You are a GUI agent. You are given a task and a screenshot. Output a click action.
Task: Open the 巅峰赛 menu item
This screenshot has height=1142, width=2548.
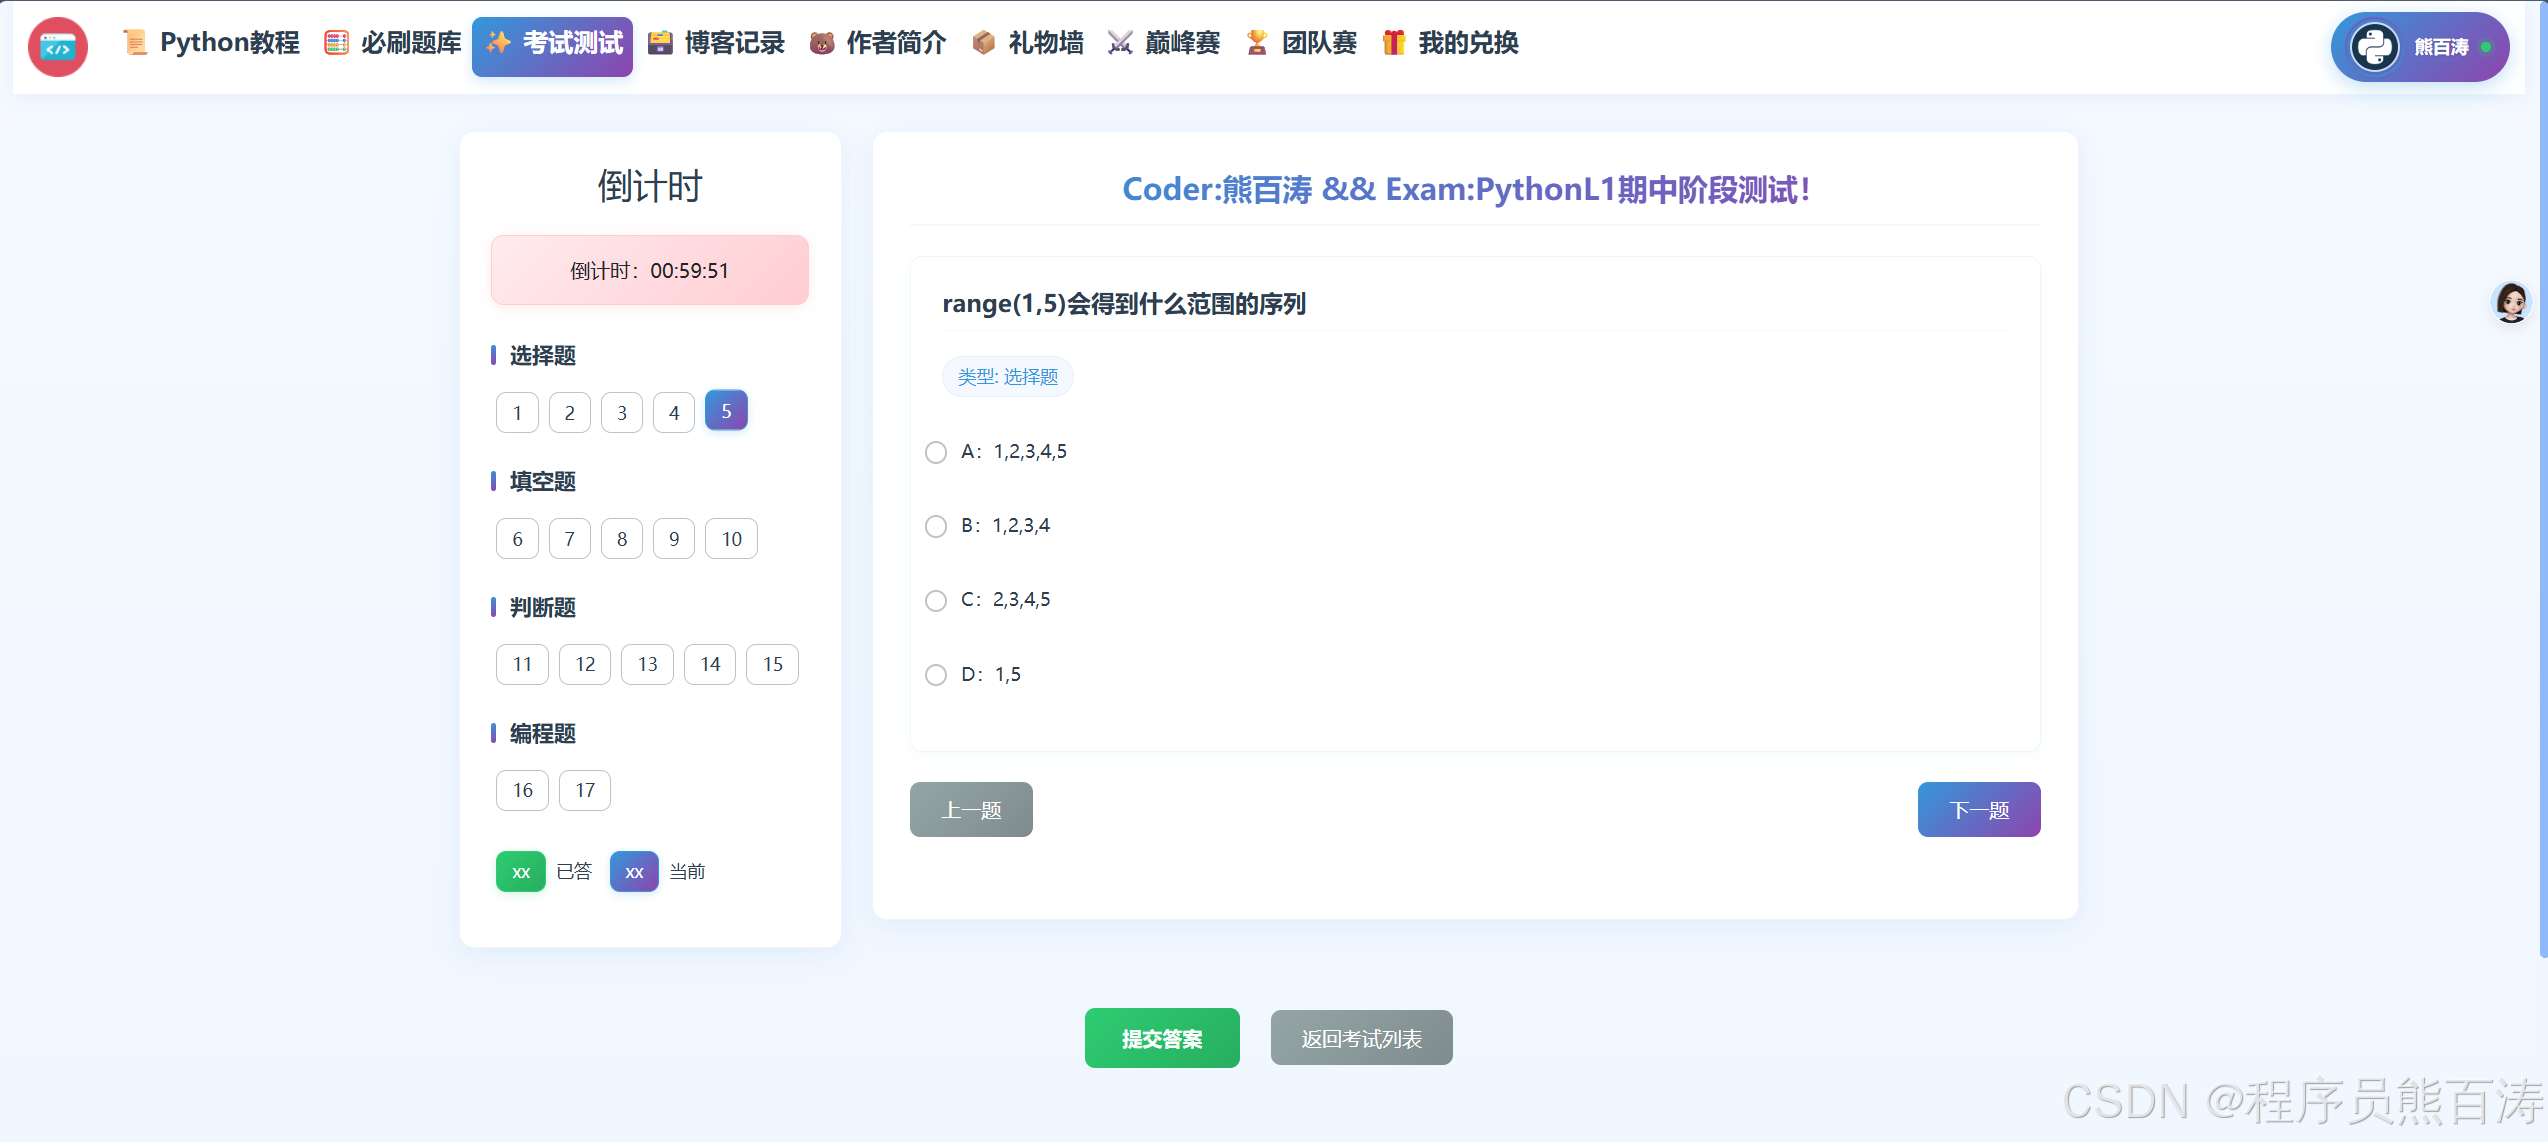[1164, 43]
